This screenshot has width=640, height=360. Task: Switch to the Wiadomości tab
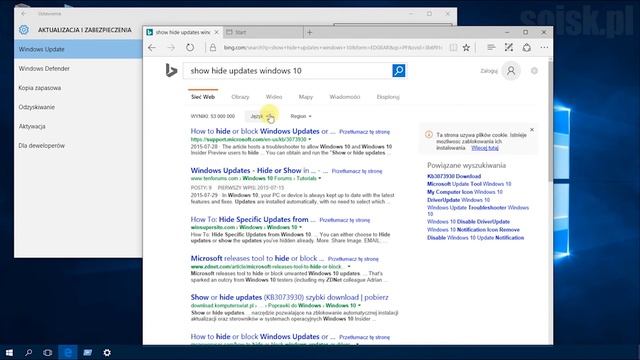click(x=344, y=97)
